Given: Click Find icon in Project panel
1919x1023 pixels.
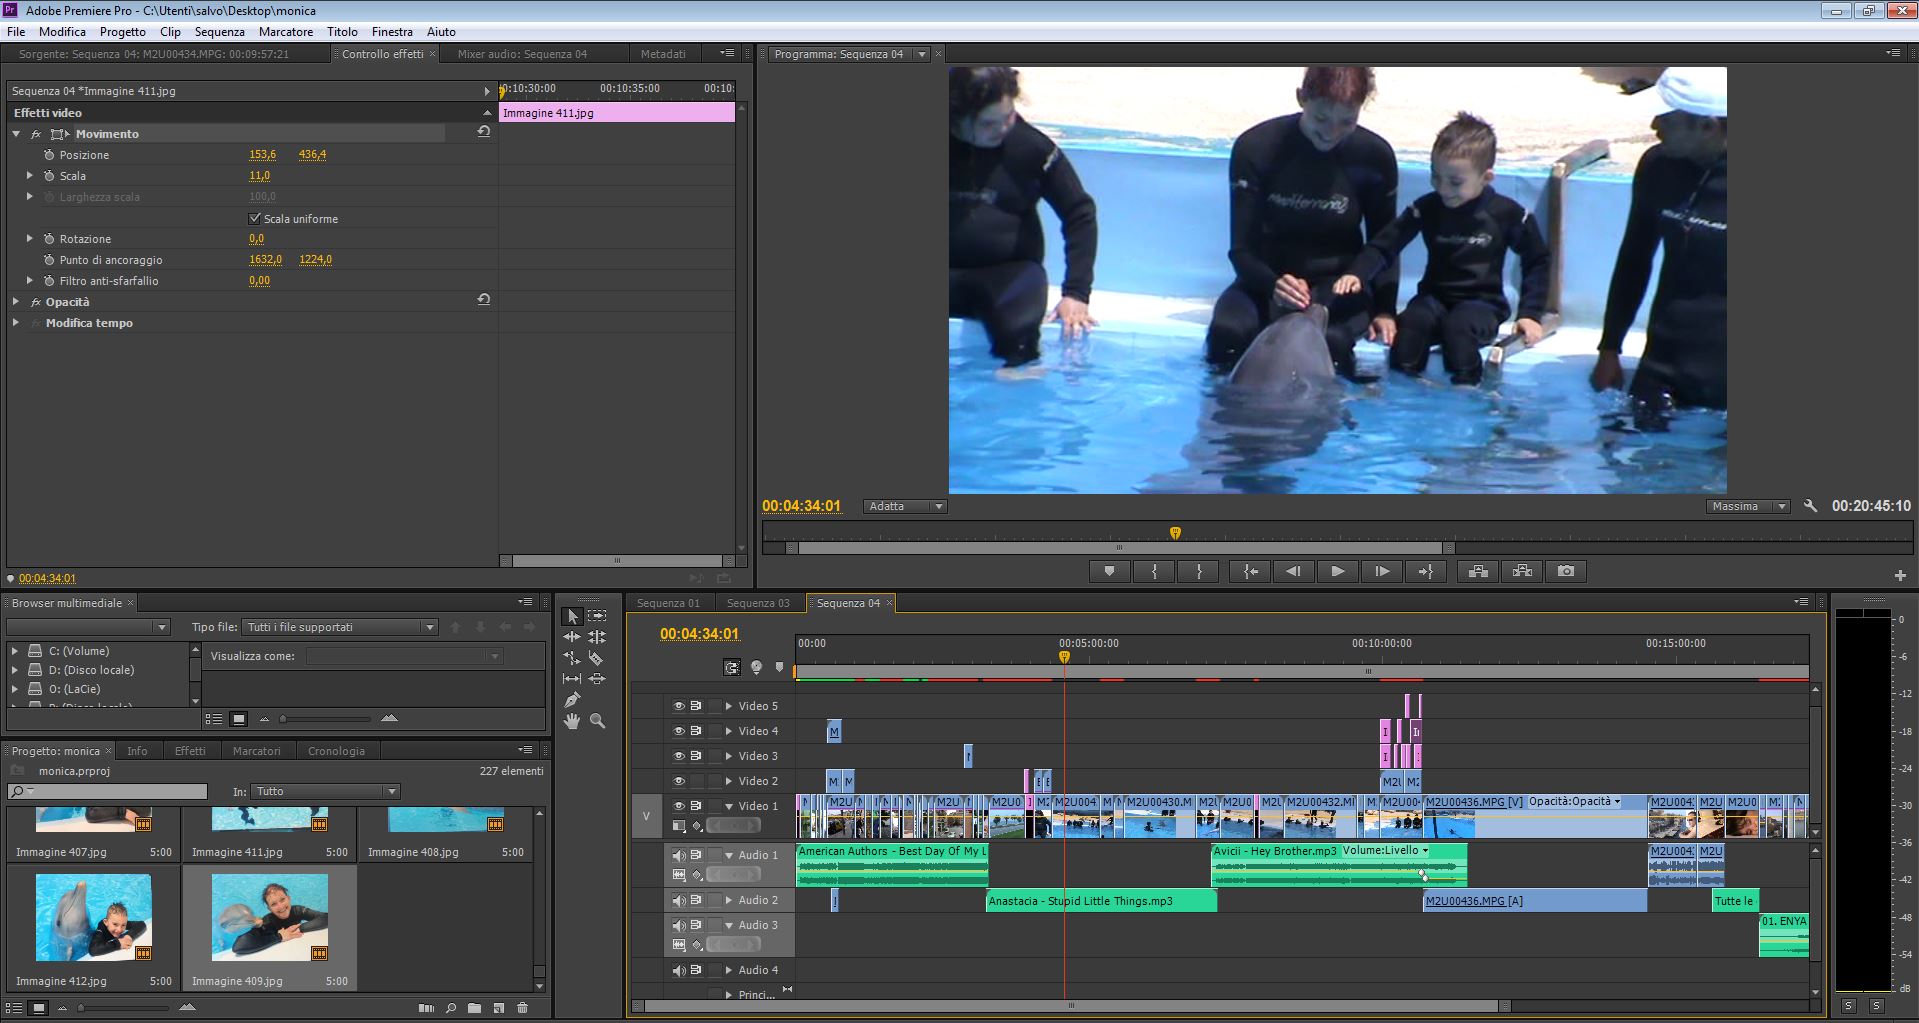Looking at the screenshot, I should click(x=451, y=1008).
